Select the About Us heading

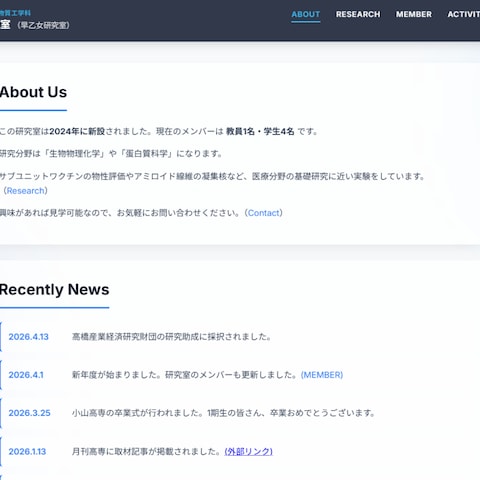click(x=33, y=92)
